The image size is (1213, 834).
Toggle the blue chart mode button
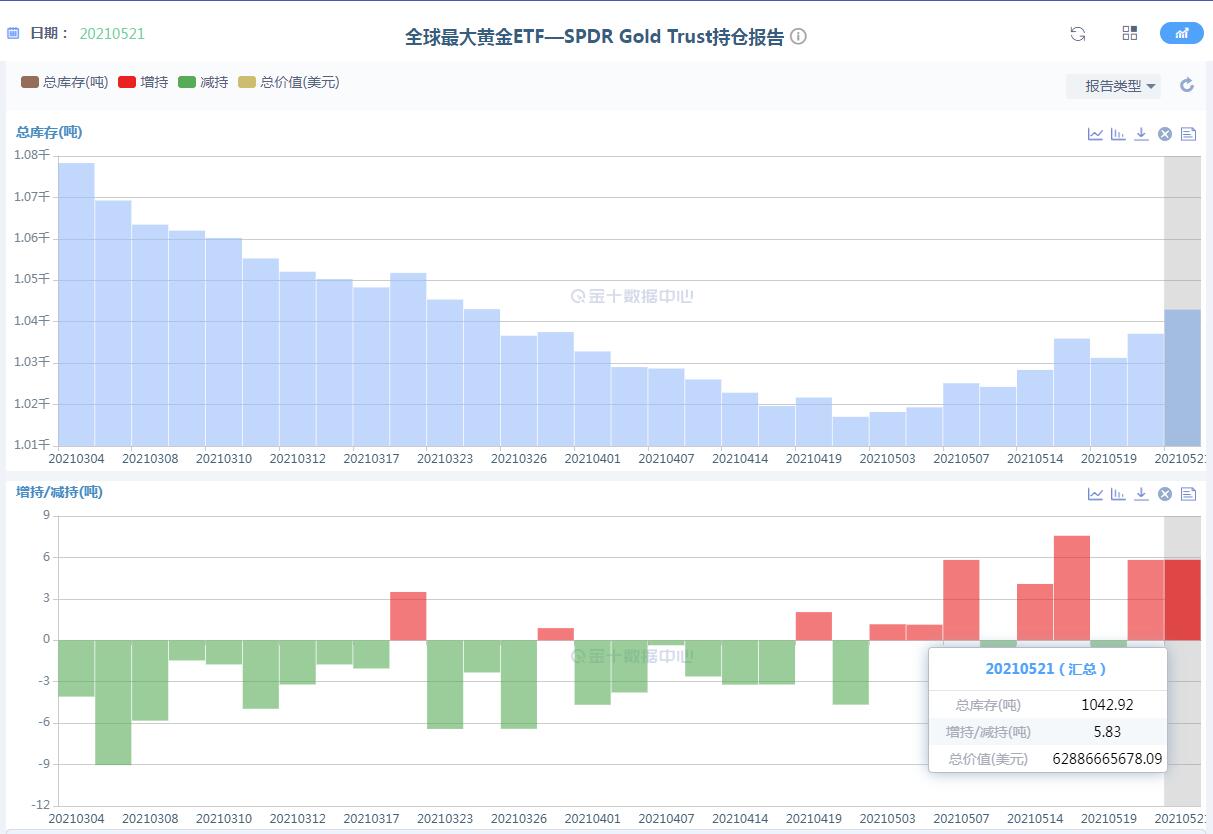pos(1182,33)
